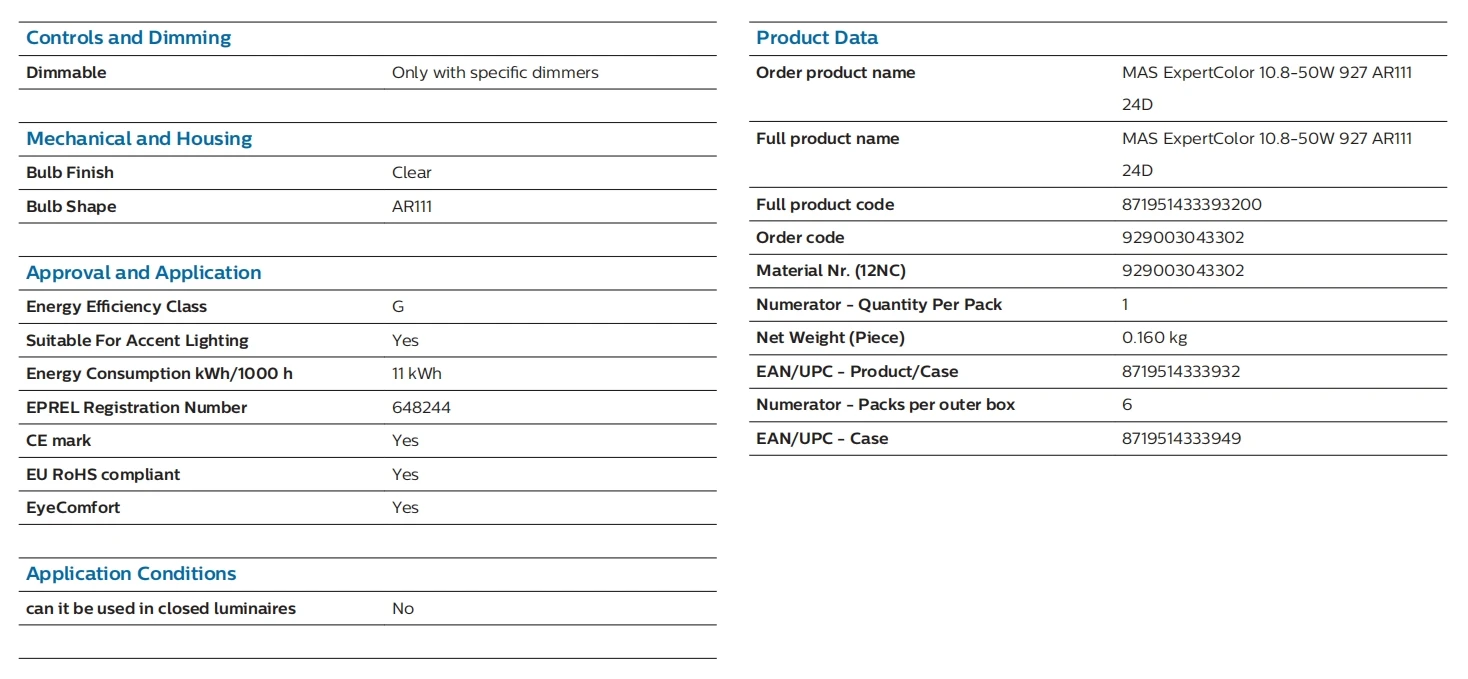Select the full product code 871951433393200

coord(1191,205)
